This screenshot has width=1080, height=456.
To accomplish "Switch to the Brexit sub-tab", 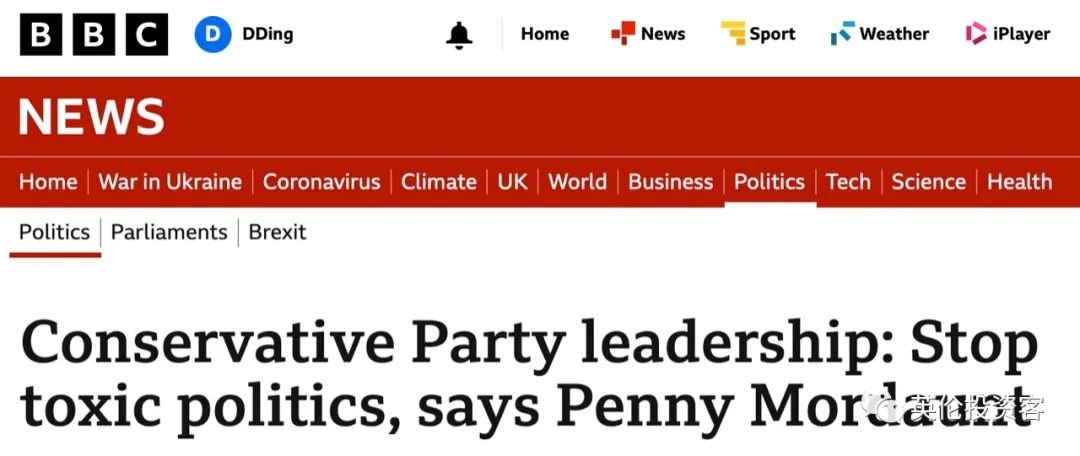I will click(x=278, y=232).
